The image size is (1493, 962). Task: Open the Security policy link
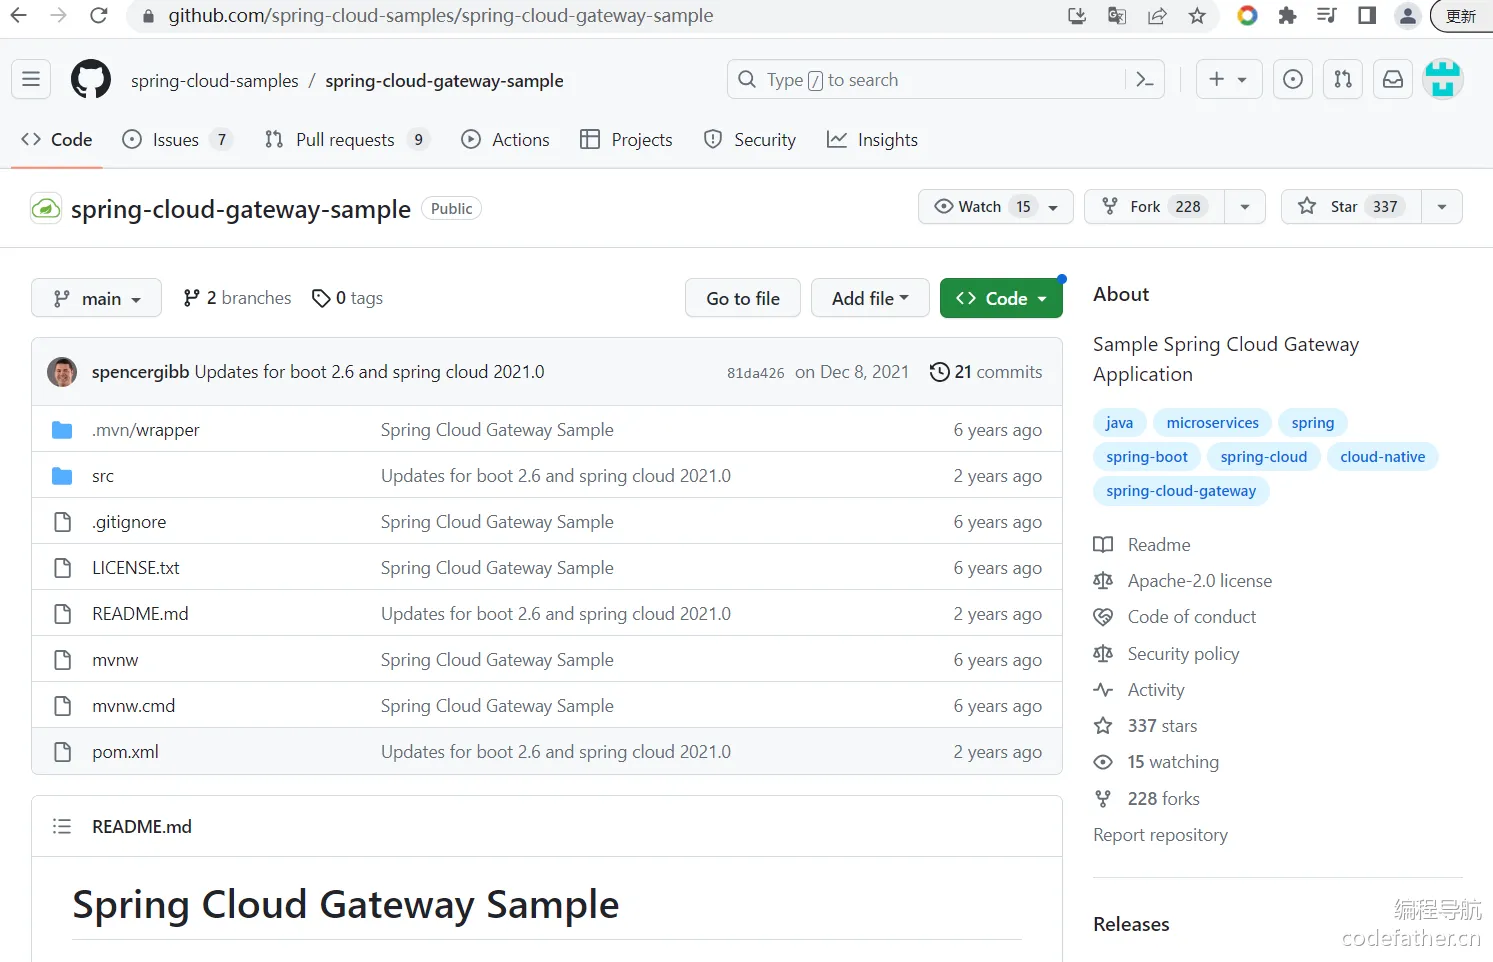pyautogui.click(x=1184, y=654)
